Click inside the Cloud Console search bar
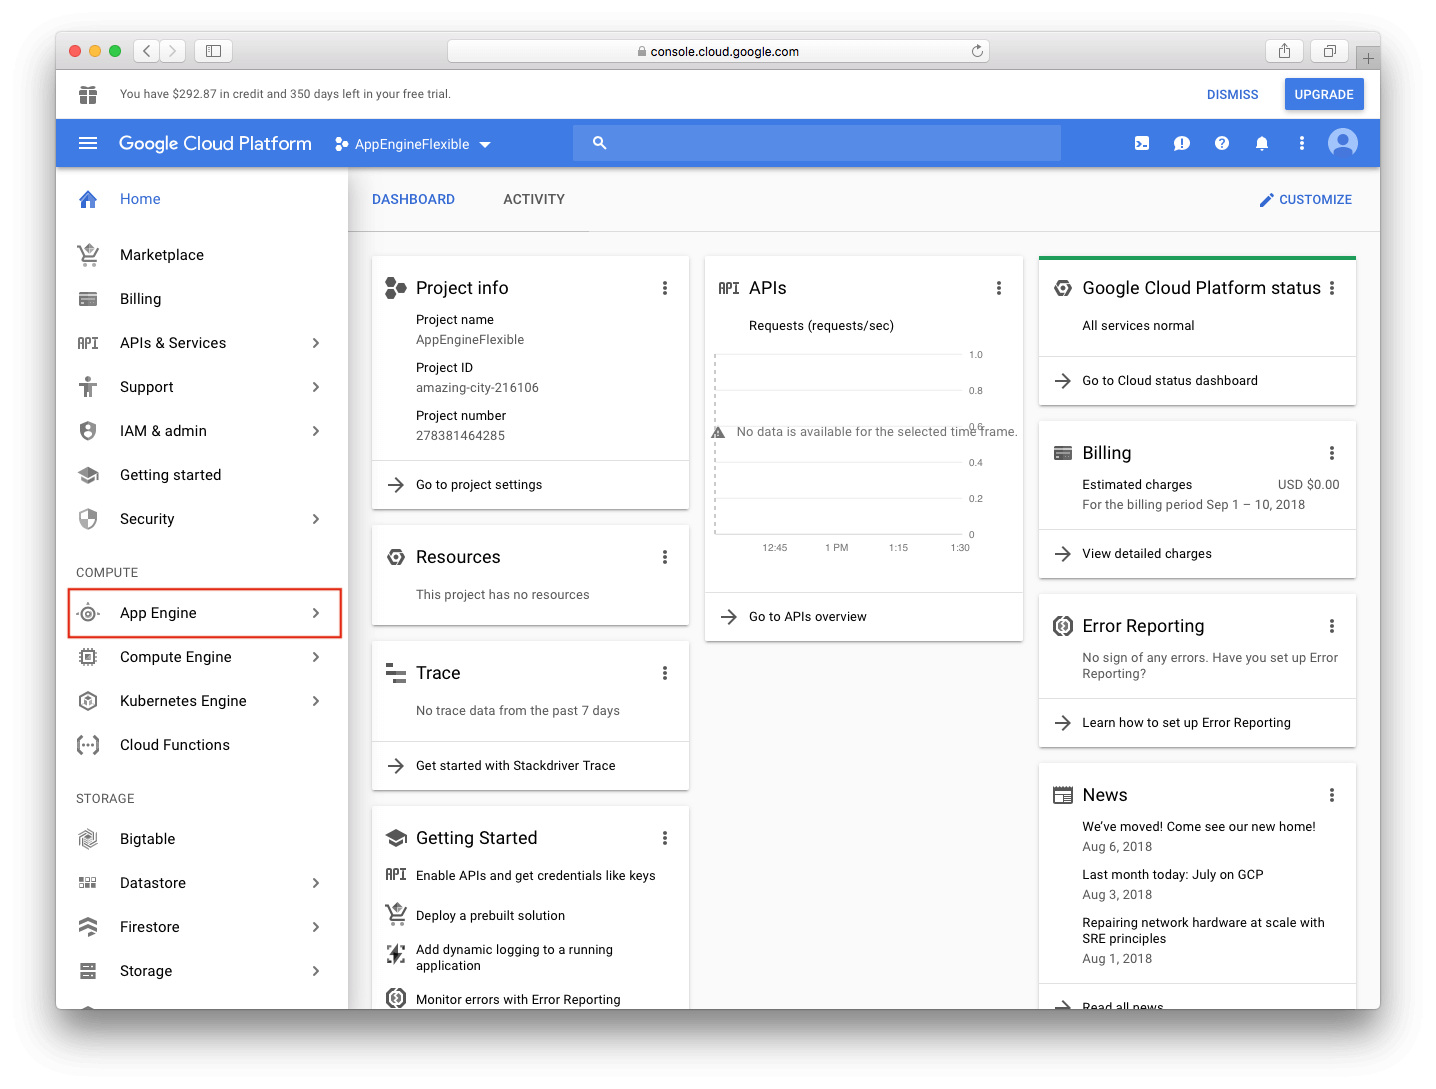 pos(817,142)
